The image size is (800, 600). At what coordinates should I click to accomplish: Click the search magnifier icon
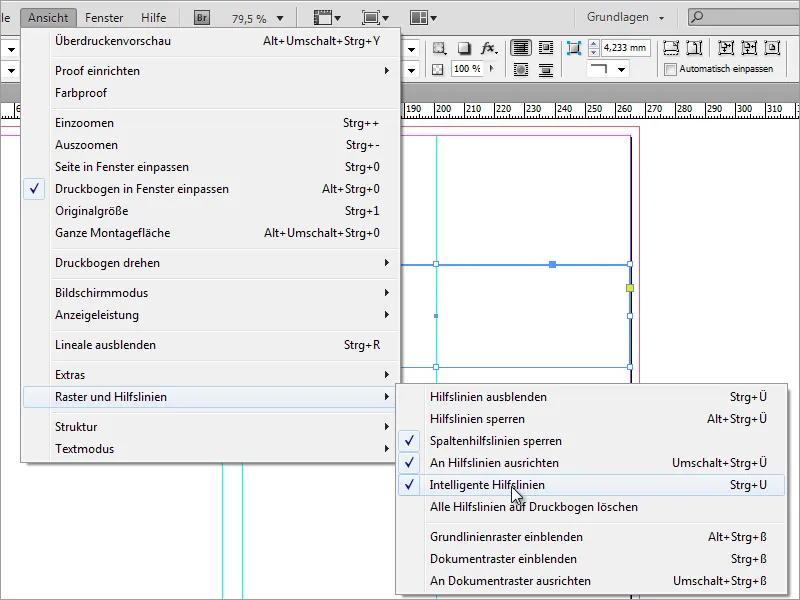coord(697,17)
